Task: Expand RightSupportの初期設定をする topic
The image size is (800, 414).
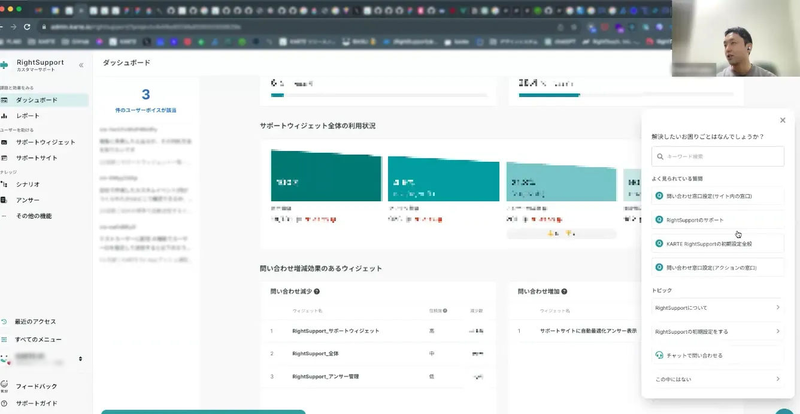Action: tap(717, 331)
